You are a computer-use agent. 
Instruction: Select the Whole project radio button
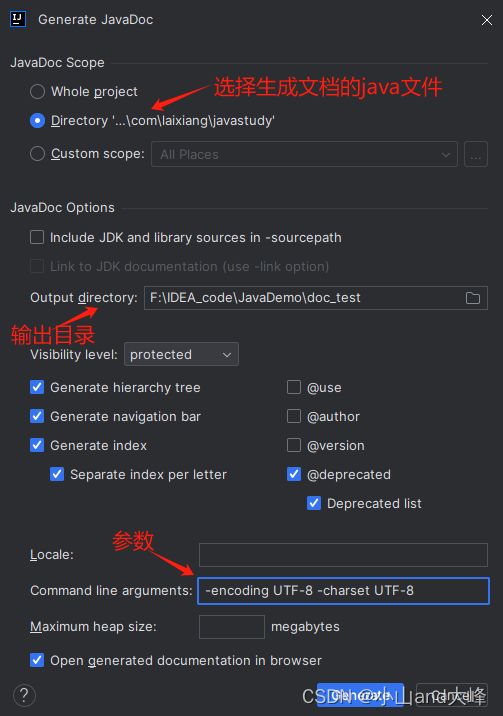pos(37,91)
